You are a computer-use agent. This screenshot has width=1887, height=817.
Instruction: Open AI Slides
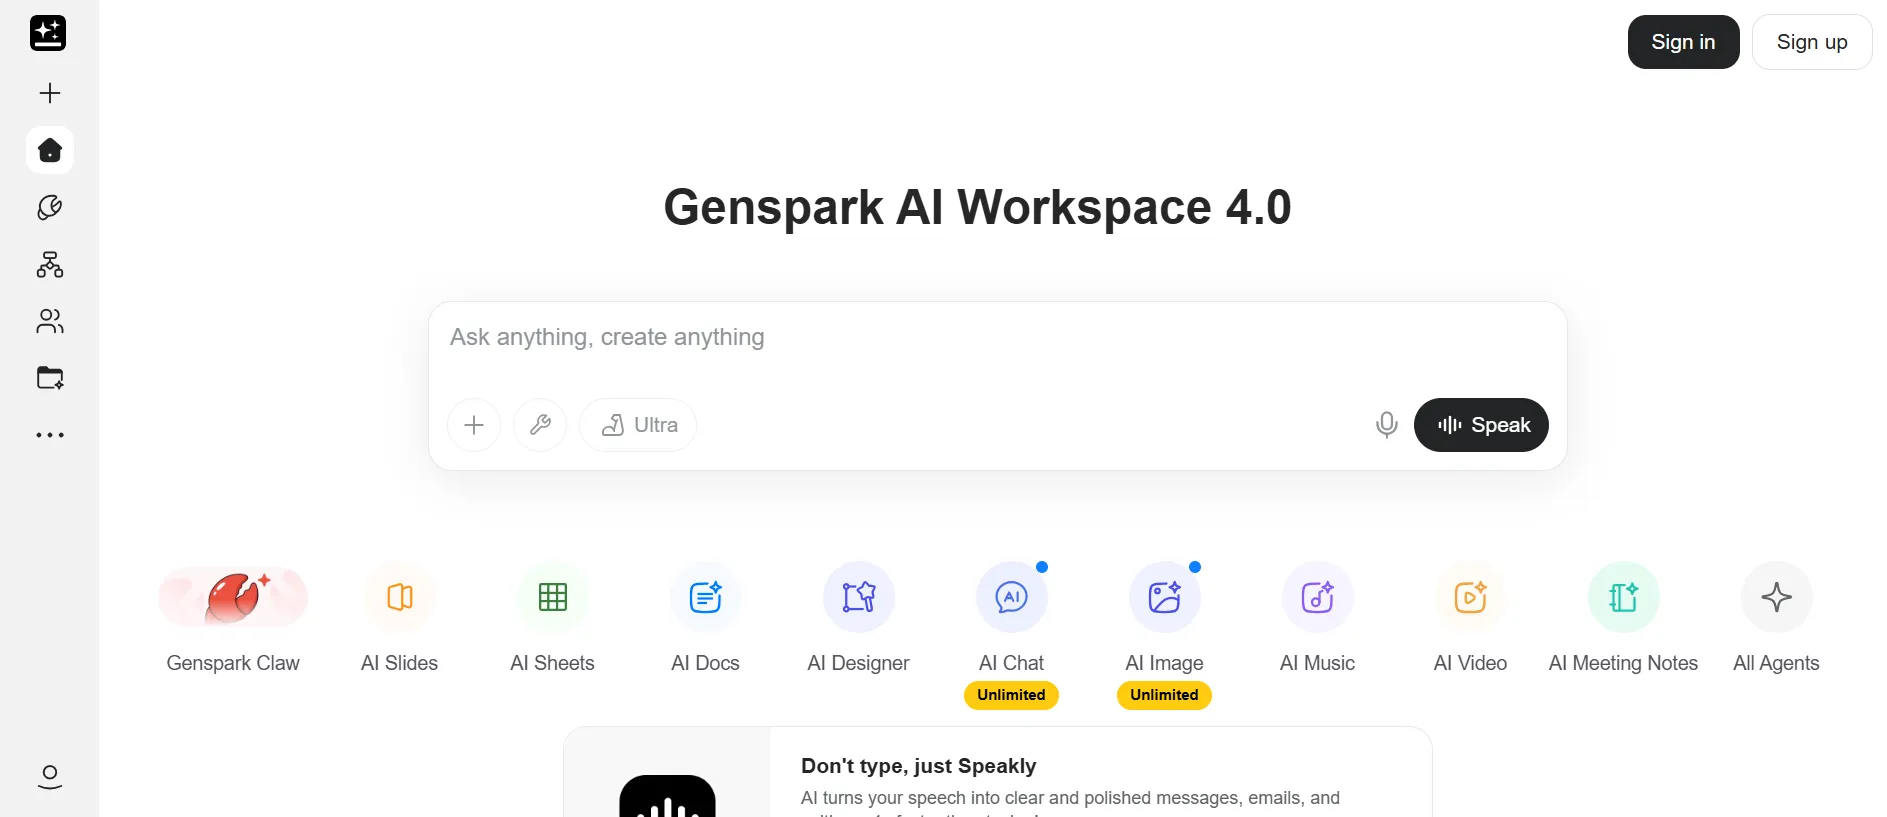point(400,620)
